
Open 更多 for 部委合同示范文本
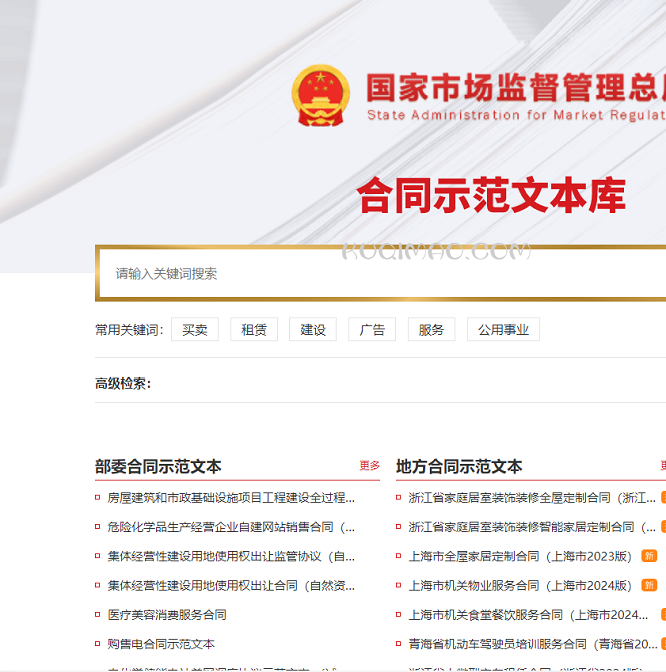[369, 465]
